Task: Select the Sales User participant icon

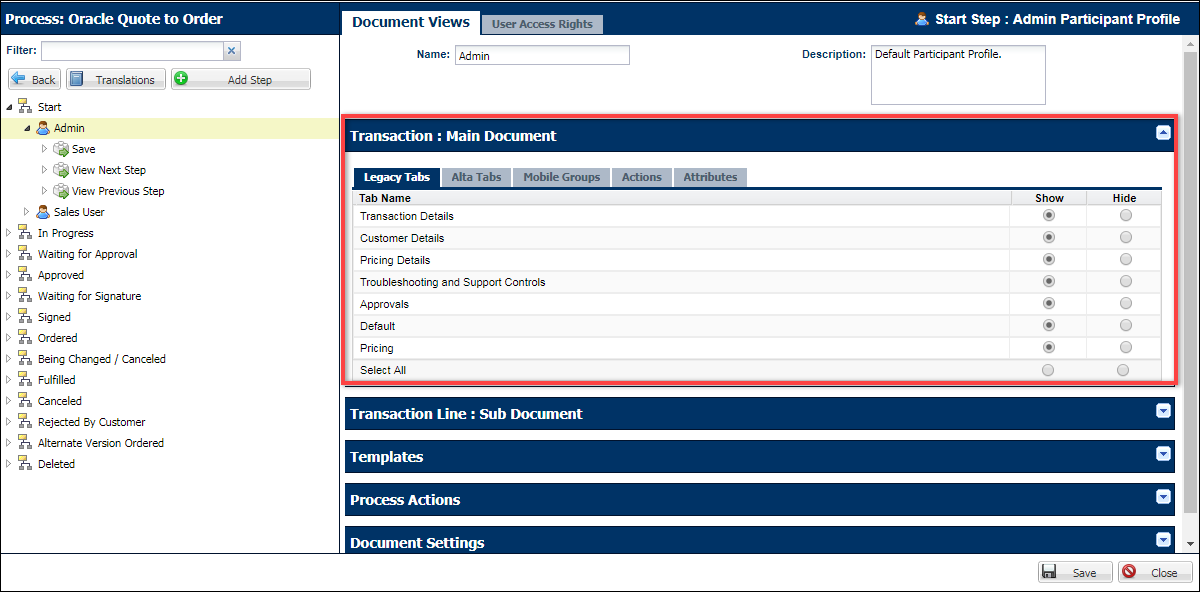Action: coord(42,211)
